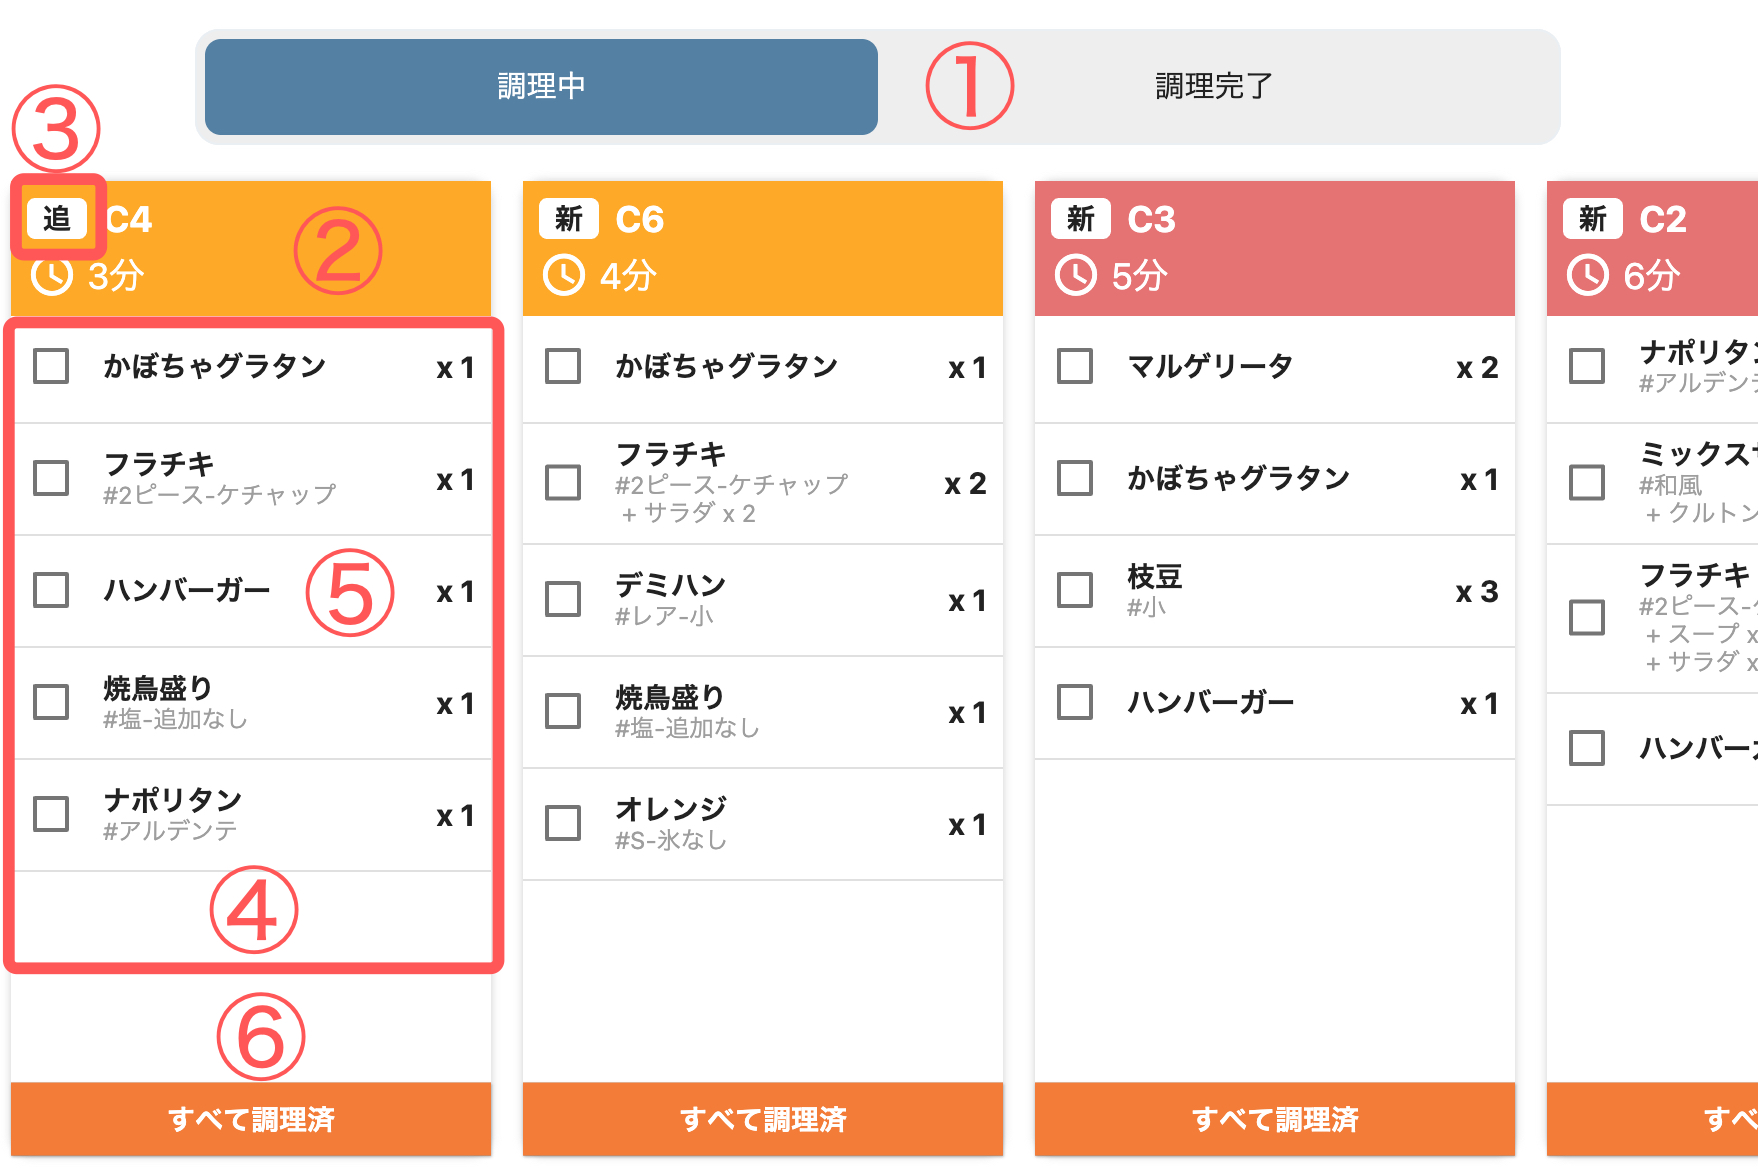Click the red C3 order header
This screenshot has height=1169, width=1758.
click(x=1275, y=248)
